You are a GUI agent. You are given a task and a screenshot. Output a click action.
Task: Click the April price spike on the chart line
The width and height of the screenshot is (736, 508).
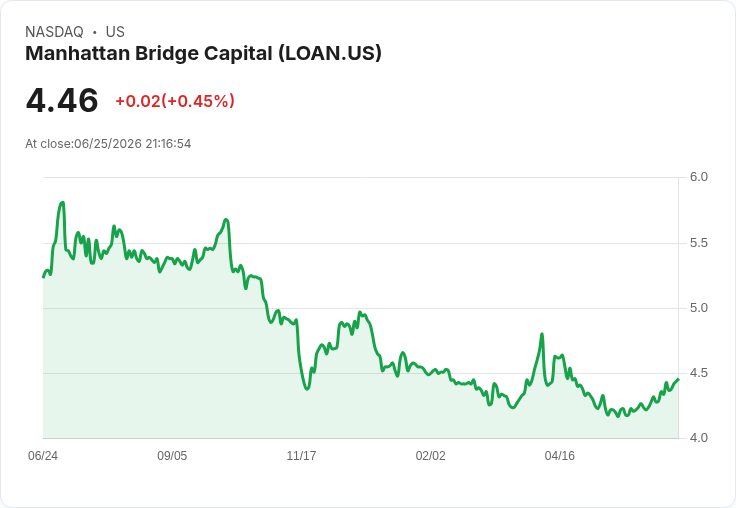(542, 334)
